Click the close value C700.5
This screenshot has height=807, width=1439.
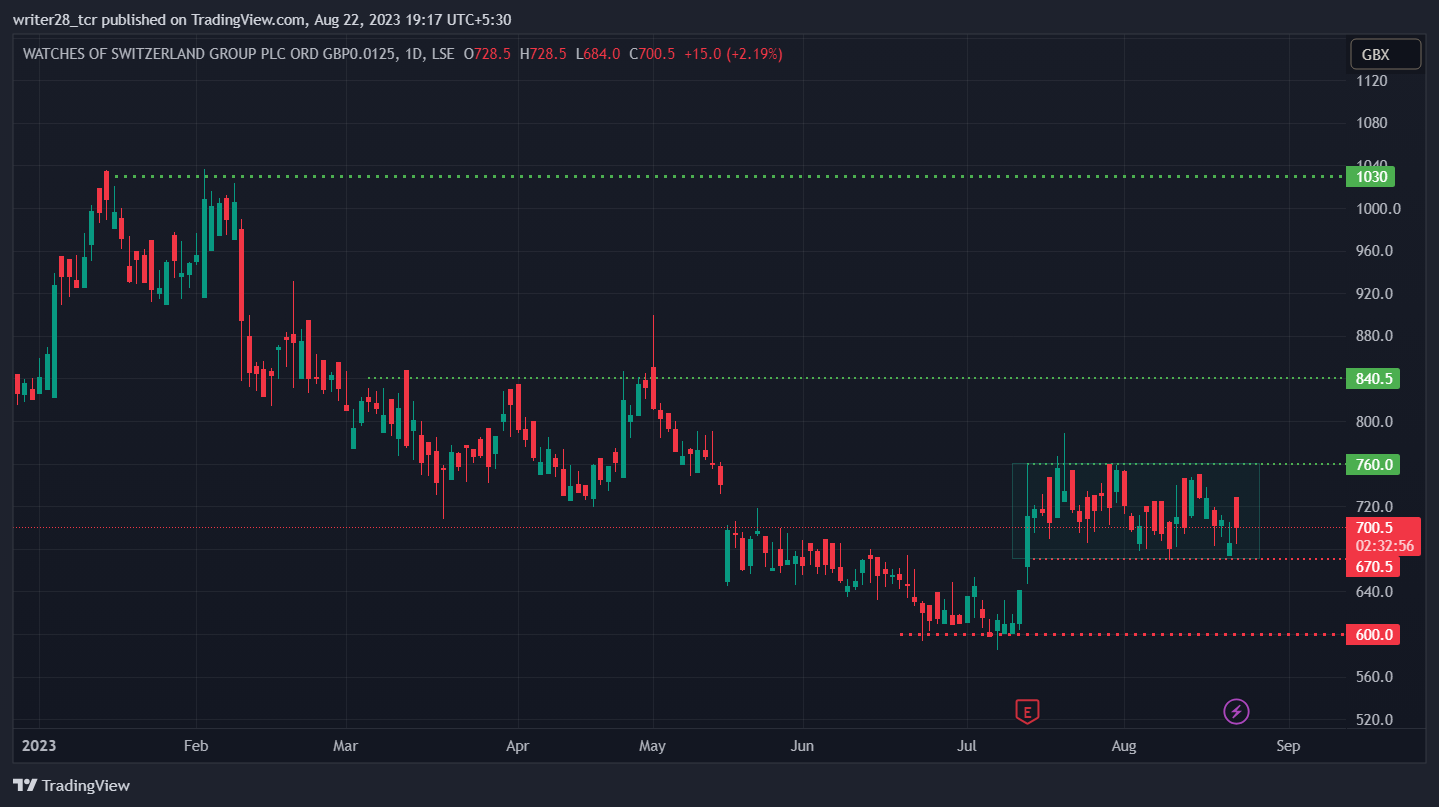pos(652,54)
